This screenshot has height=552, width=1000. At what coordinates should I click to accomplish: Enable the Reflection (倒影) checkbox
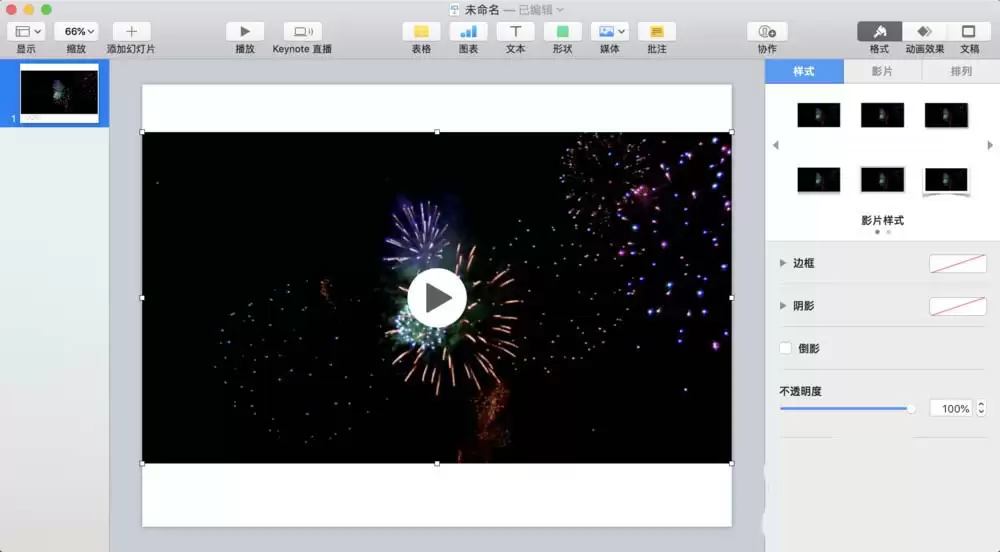786,348
